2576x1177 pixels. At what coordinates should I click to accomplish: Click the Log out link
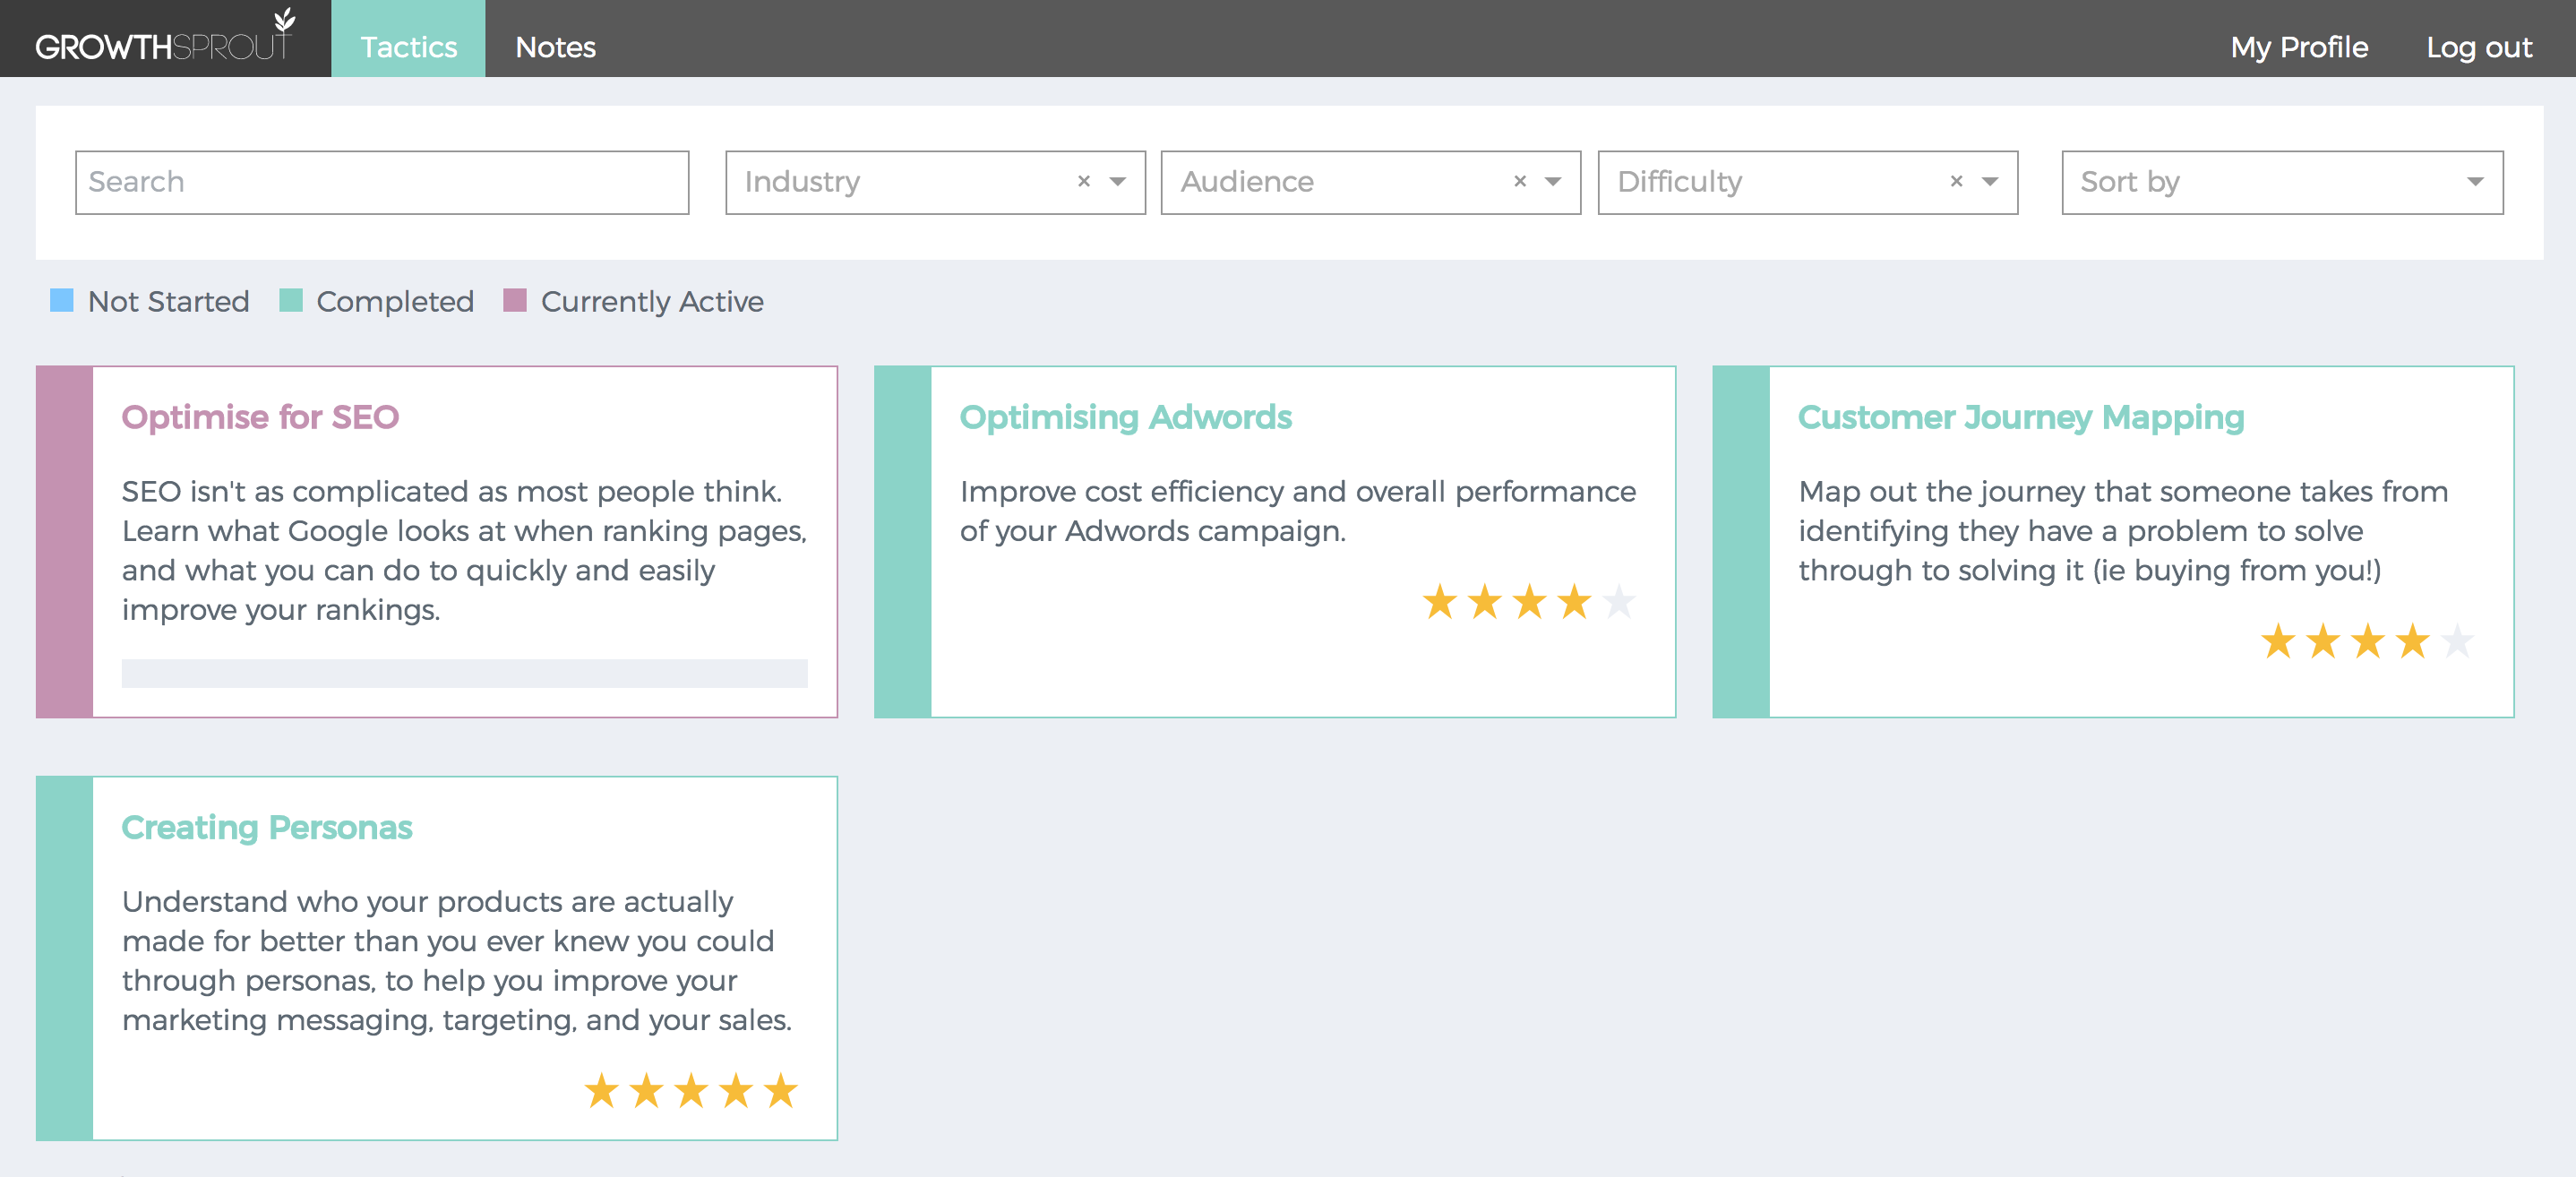2478,46
